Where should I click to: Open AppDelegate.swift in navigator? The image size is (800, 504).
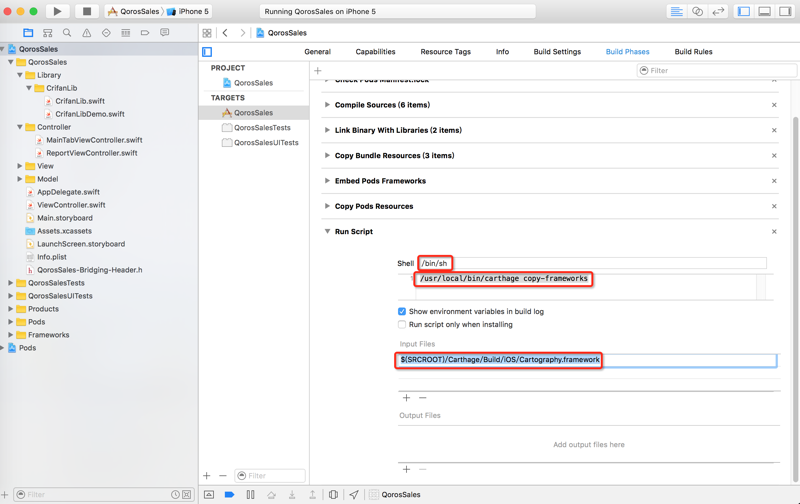[68, 192]
